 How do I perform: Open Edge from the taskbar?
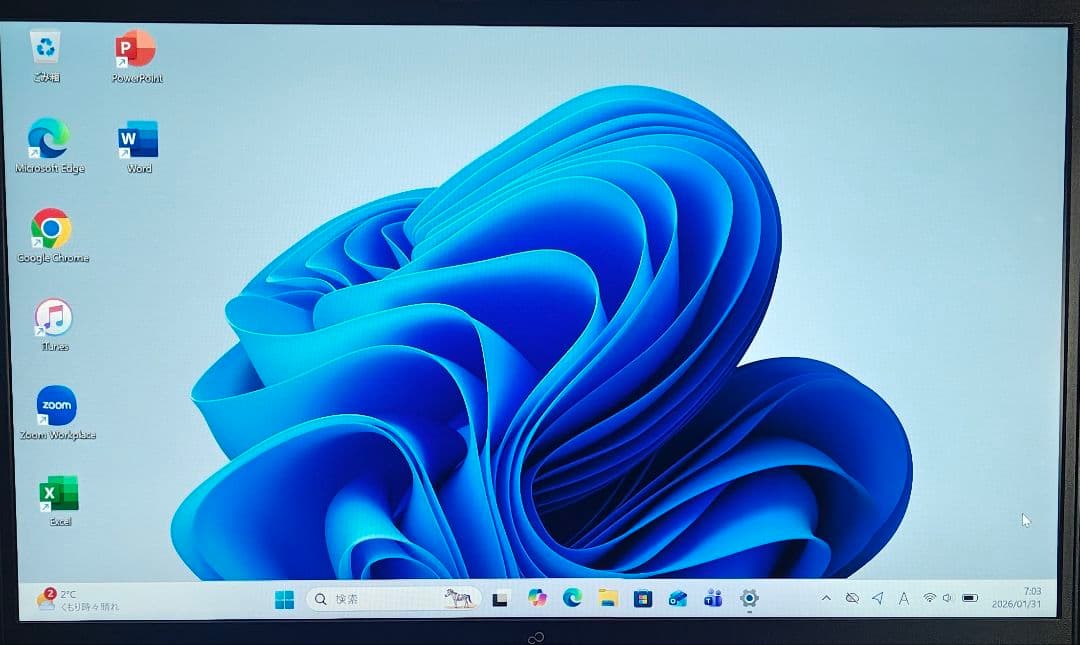(572, 598)
